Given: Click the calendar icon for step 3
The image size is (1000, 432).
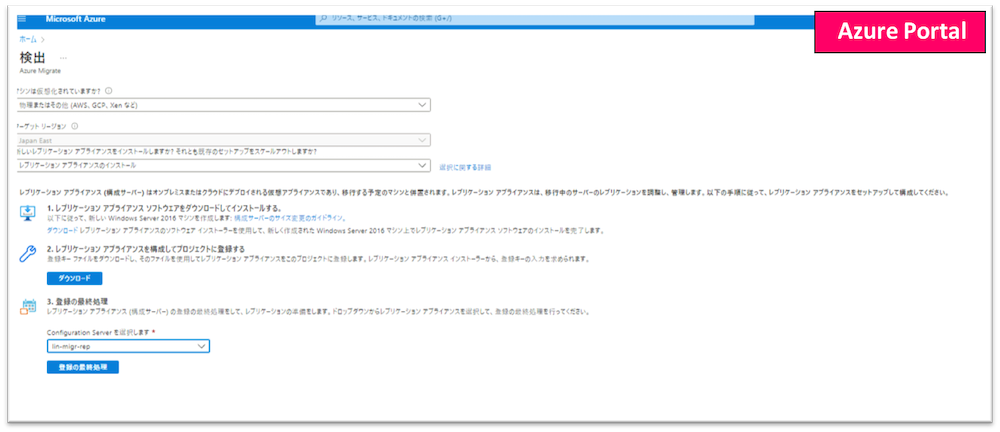Looking at the screenshot, I should [x=28, y=306].
